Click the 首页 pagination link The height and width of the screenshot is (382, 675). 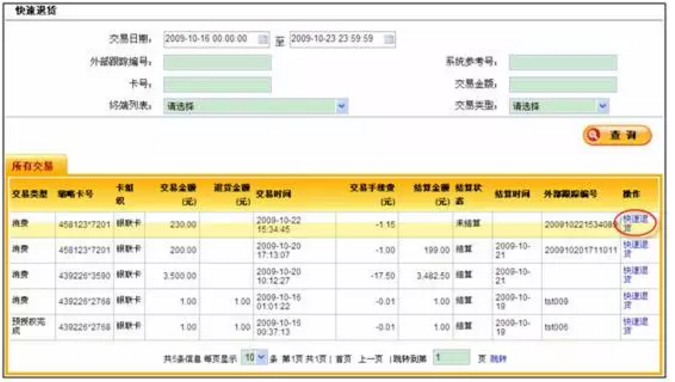coord(343,359)
